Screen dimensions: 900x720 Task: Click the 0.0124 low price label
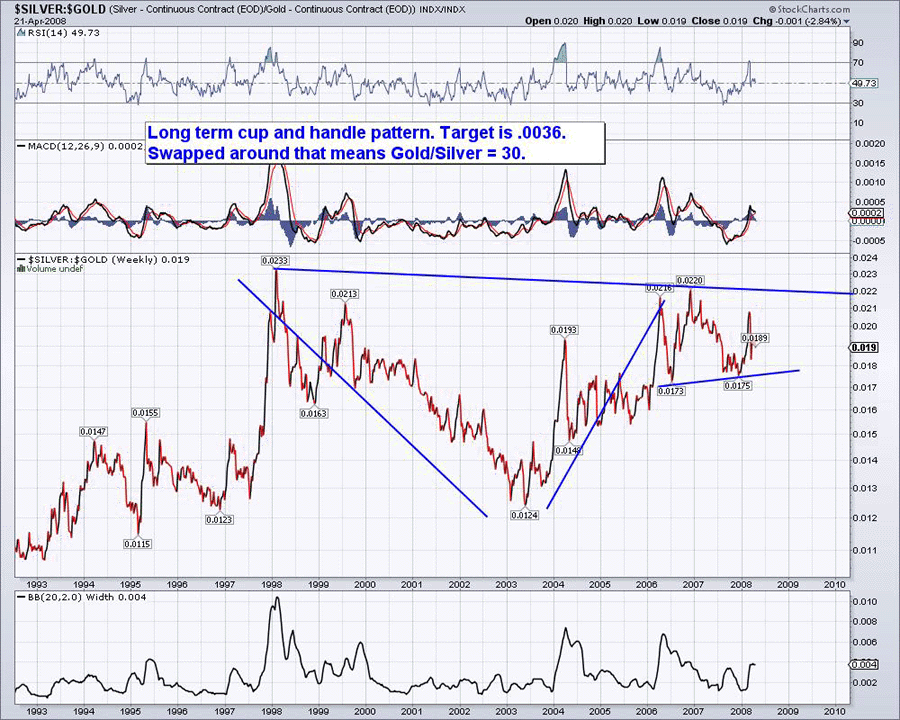(x=525, y=515)
